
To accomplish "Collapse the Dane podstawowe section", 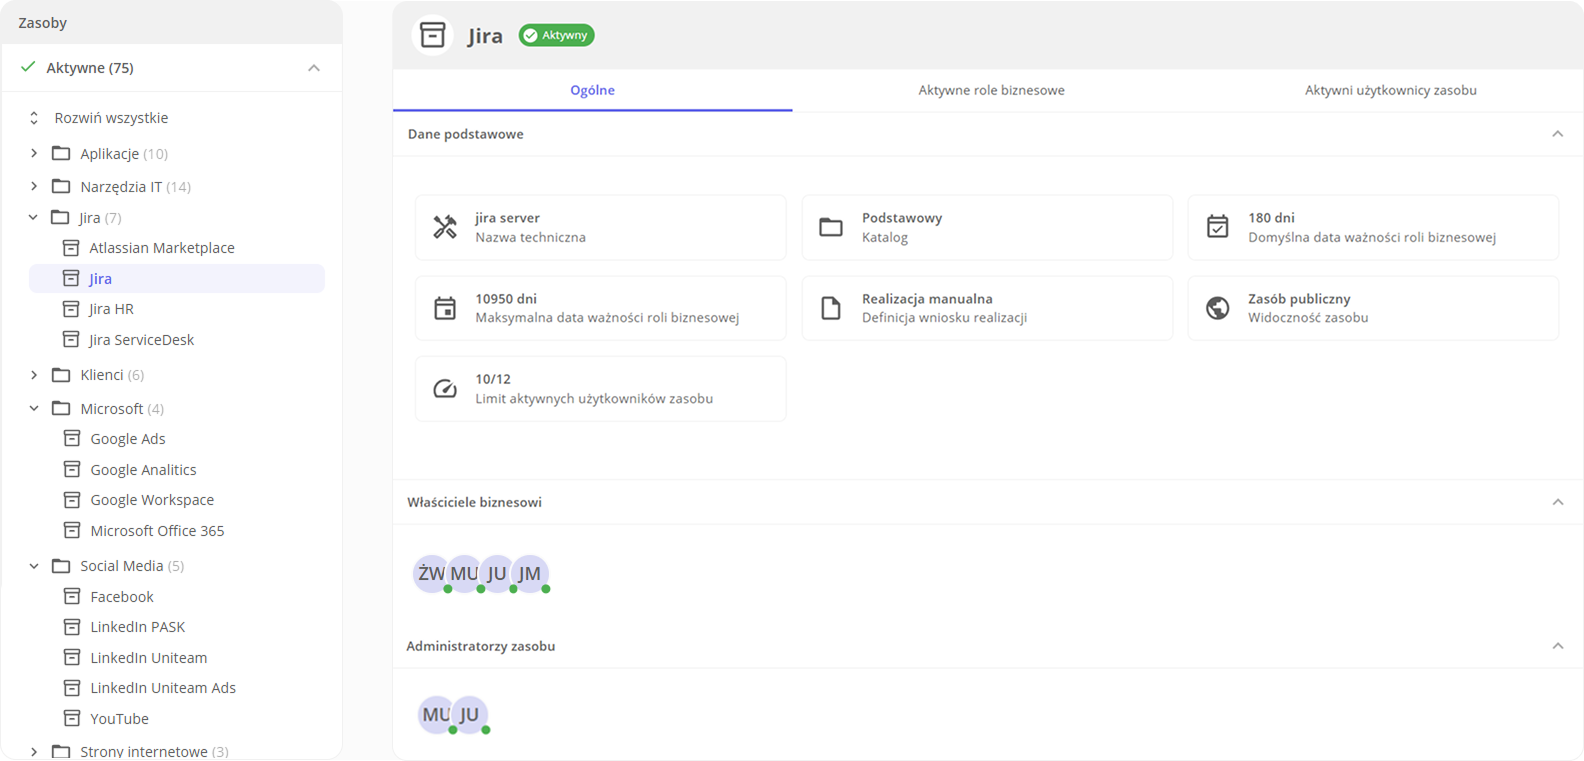I will (x=1557, y=134).
